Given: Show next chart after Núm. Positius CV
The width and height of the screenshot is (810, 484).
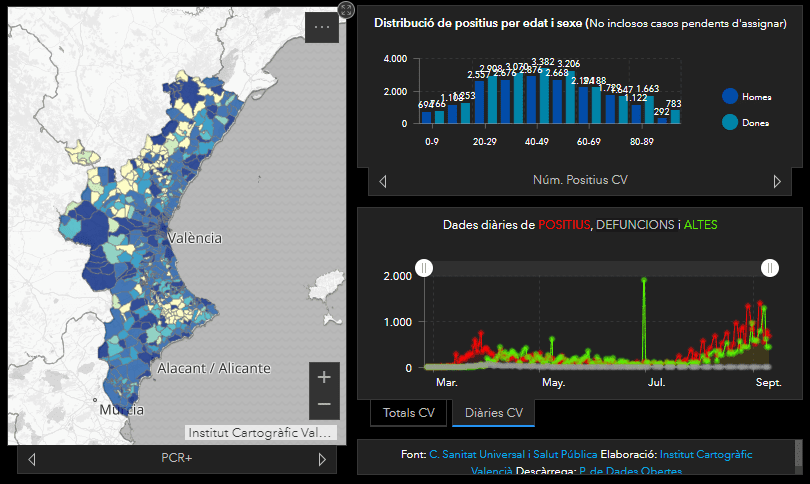Looking at the screenshot, I should coord(777,181).
